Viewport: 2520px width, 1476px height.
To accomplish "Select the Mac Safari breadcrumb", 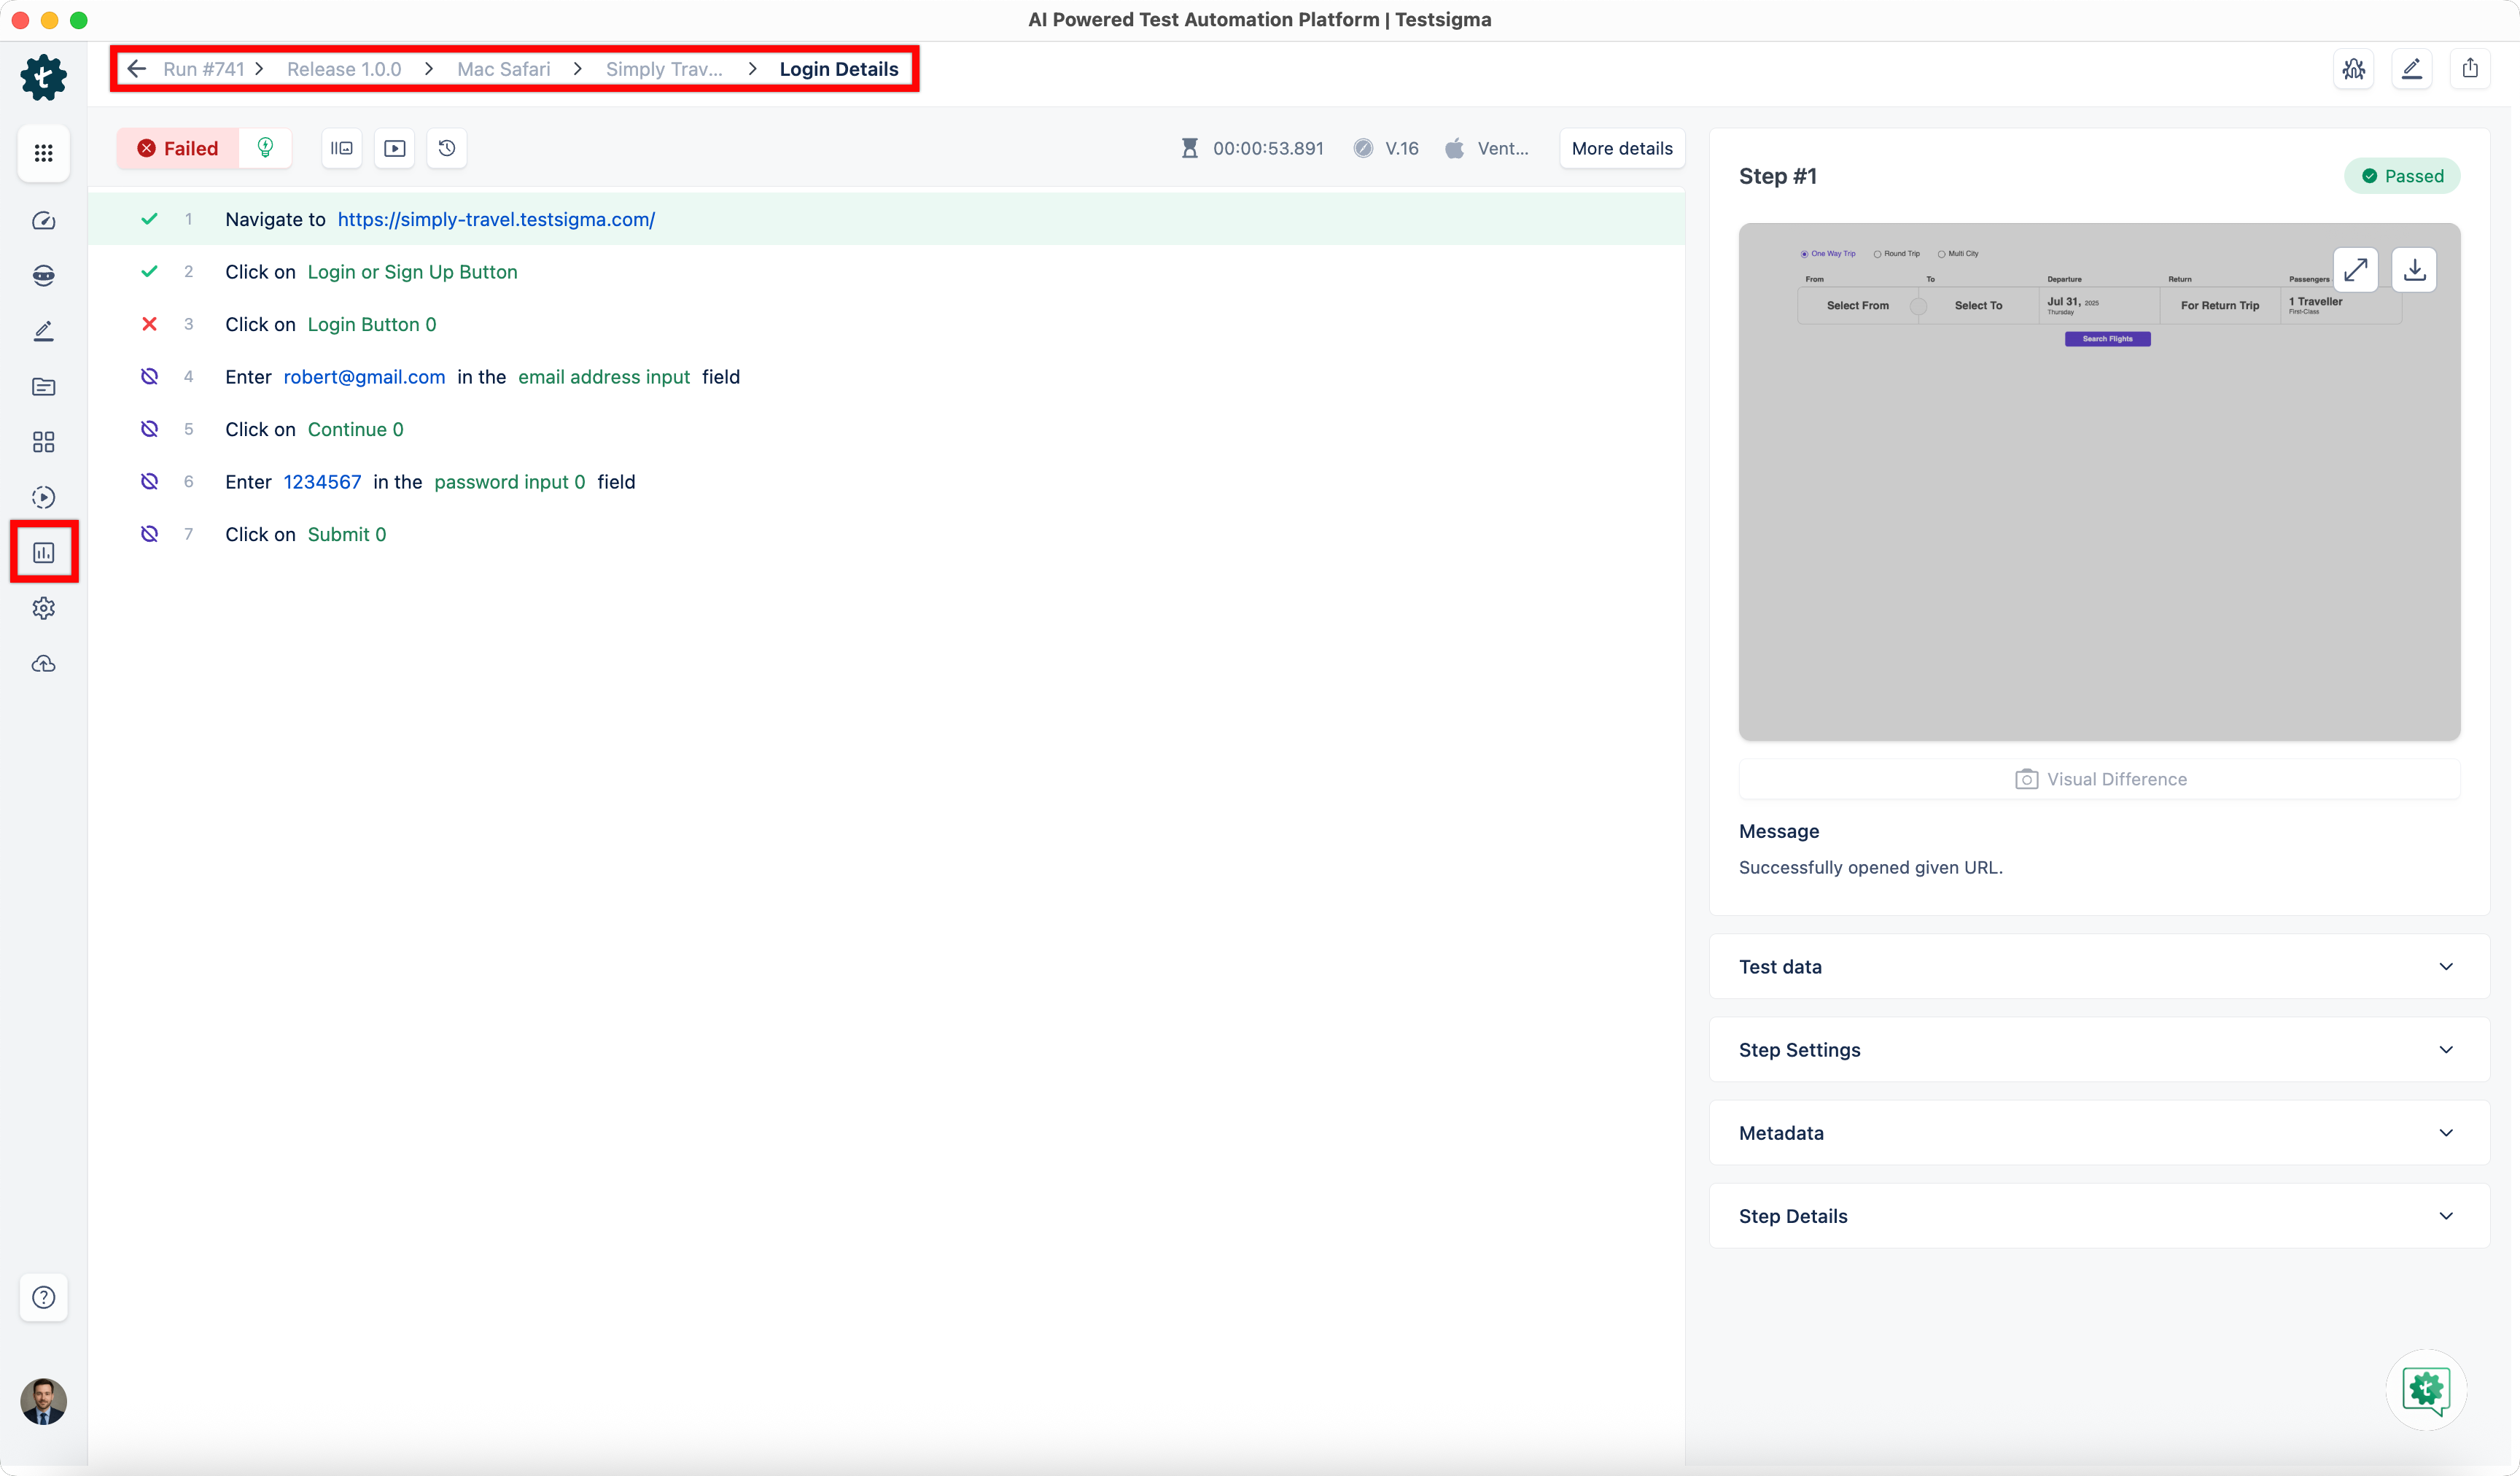I will point(503,68).
